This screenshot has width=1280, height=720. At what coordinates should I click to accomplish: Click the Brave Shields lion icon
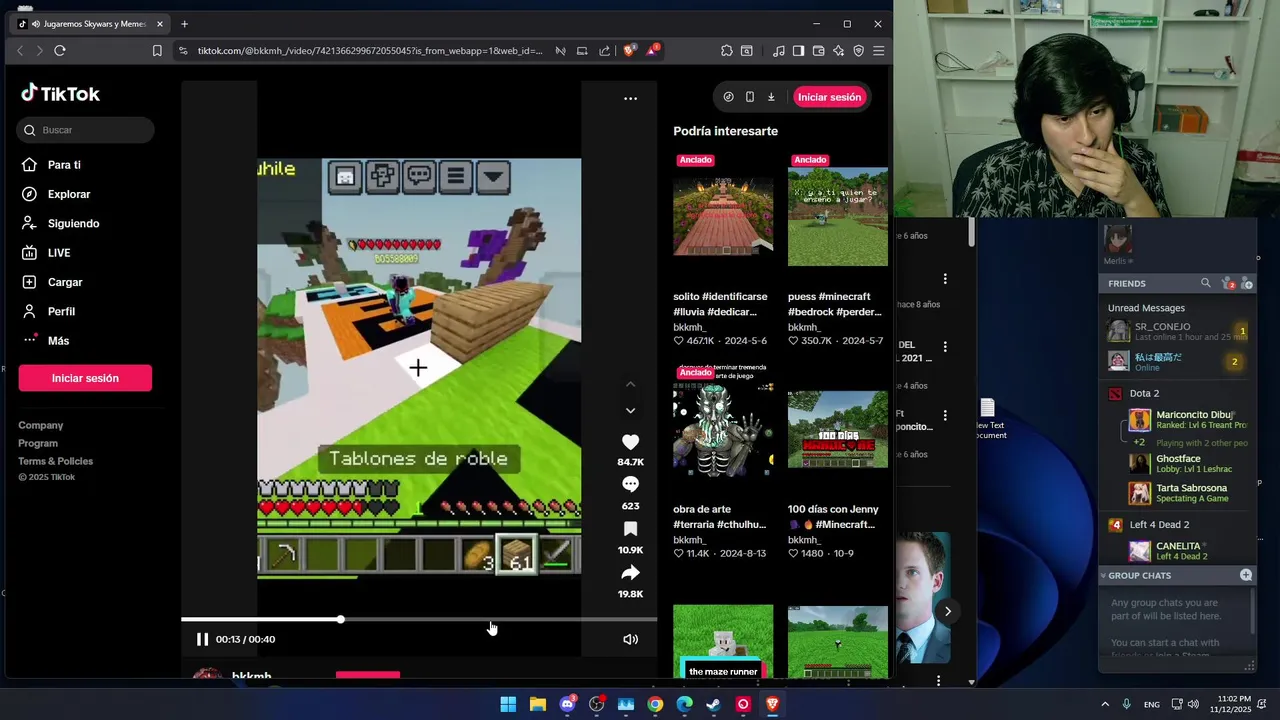(629, 51)
